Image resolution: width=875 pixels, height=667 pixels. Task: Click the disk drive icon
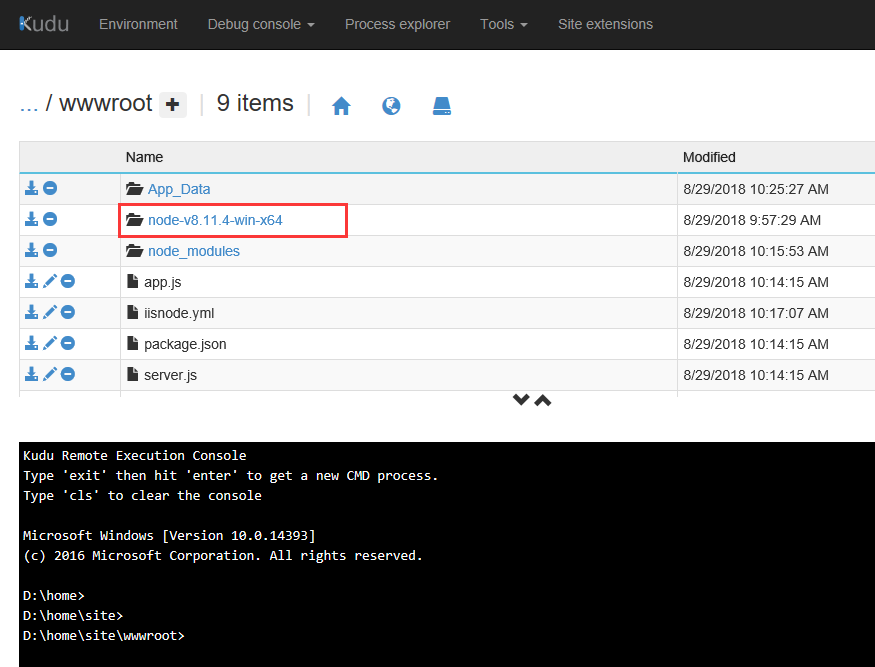pyautogui.click(x=442, y=106)
